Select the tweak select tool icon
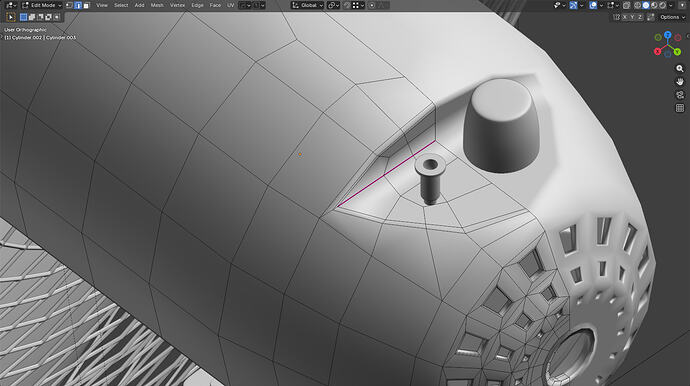Image resolution: width=690 pixels, height=386 pixels. click(11, 17)
